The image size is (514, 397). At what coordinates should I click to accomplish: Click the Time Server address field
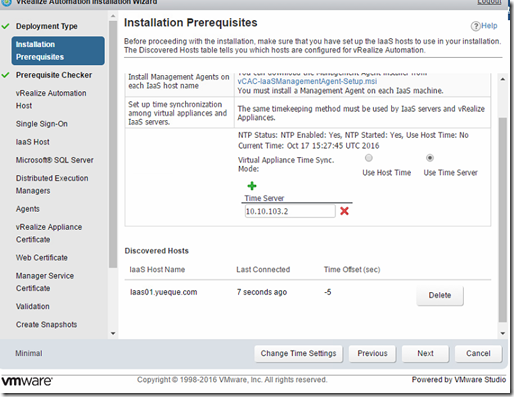click(290, 211)
